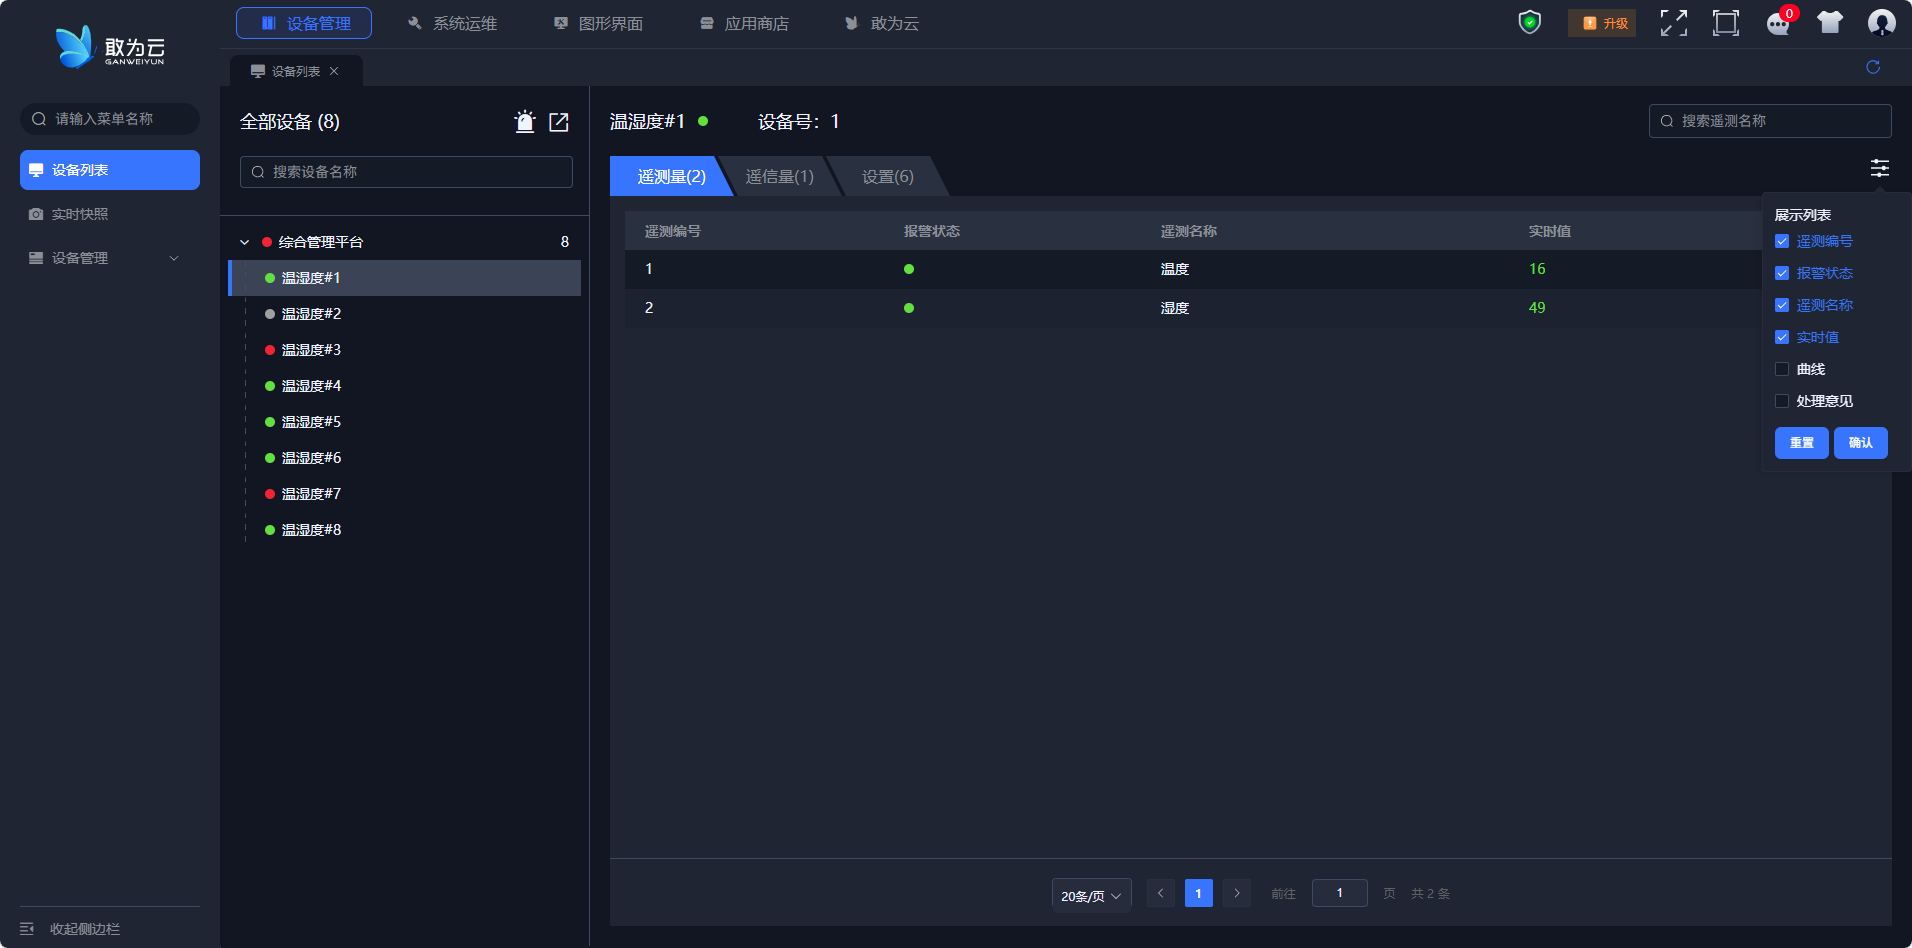The width and height of the screenshot is (1912, 948).
Task: Collapse the 综合管理平台 tree node
Action: tap(245, 242)
